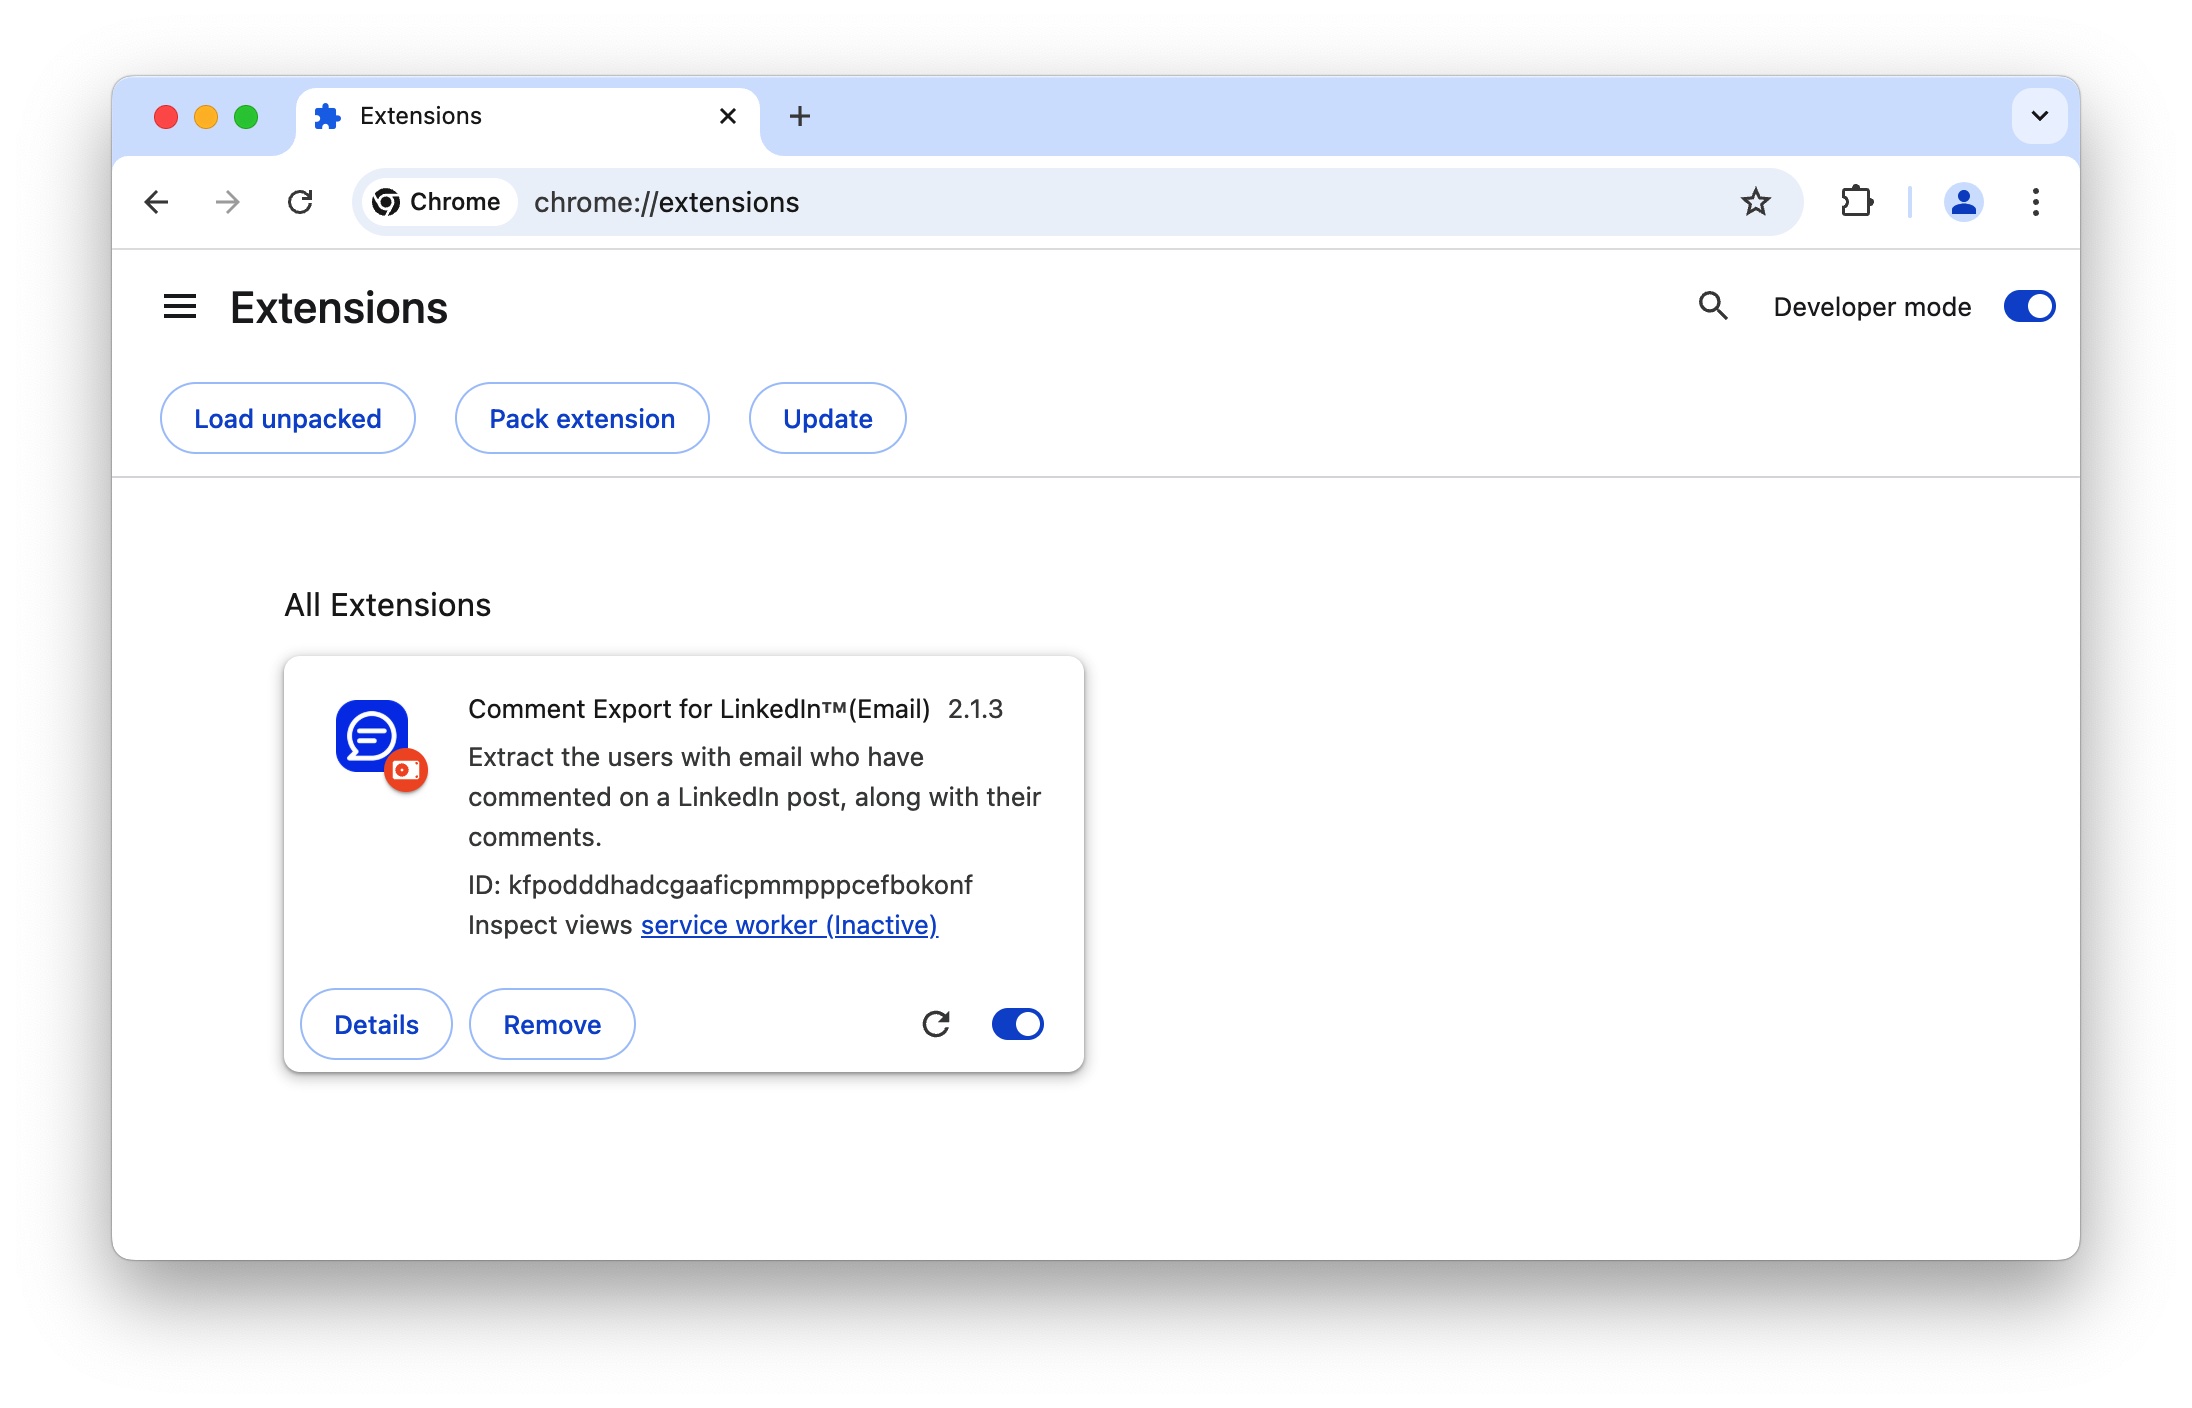Expand the tab search chevron
Screen dimensions: 2192x1408
[x=2039, y=116]
